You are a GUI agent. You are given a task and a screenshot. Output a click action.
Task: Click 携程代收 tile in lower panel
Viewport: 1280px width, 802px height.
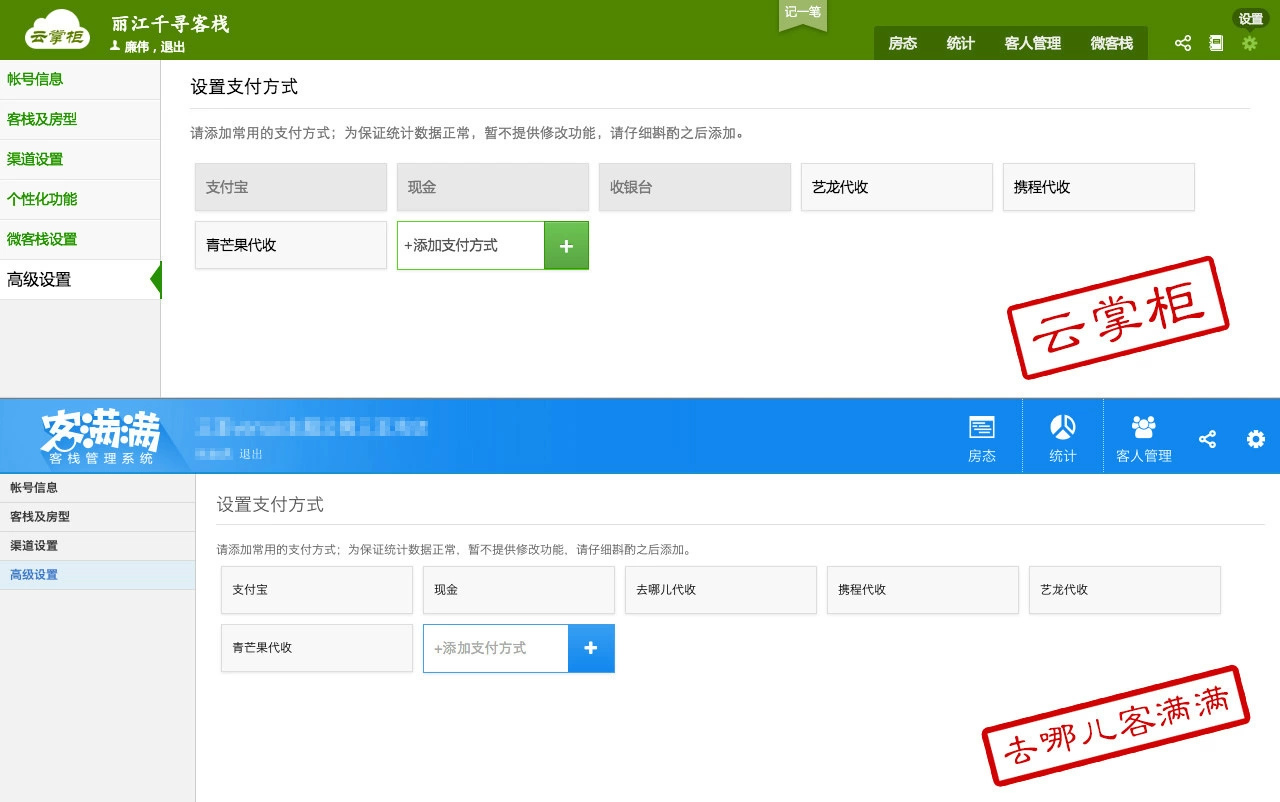click(x=923, y=590)
